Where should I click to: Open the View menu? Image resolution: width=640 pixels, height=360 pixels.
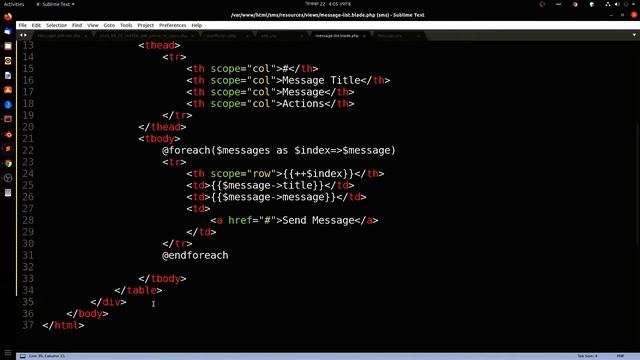93,25
